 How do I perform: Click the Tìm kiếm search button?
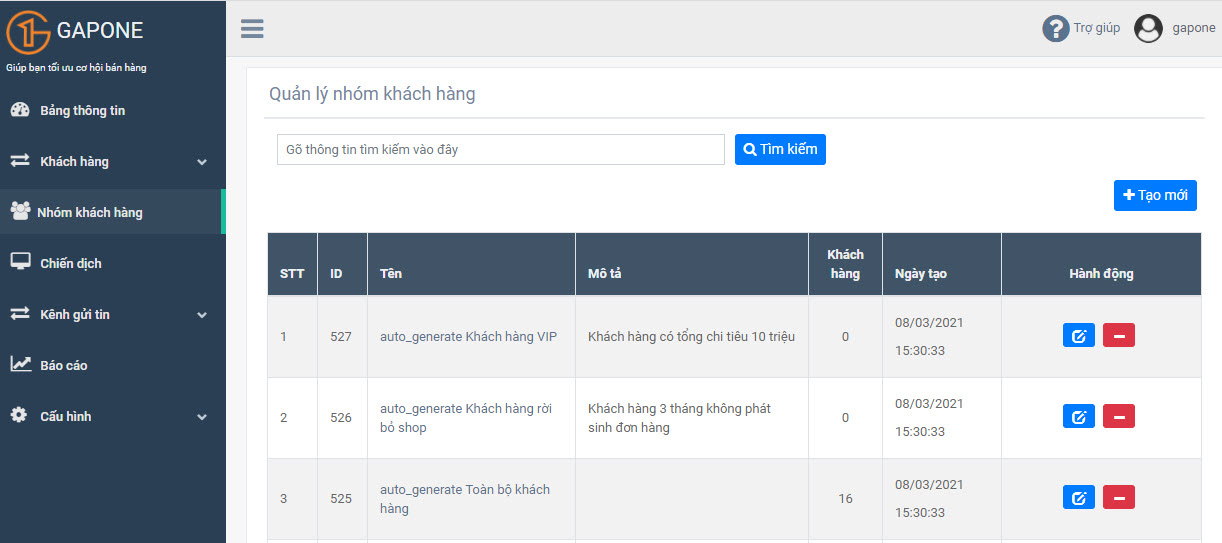tap(780, 150)
